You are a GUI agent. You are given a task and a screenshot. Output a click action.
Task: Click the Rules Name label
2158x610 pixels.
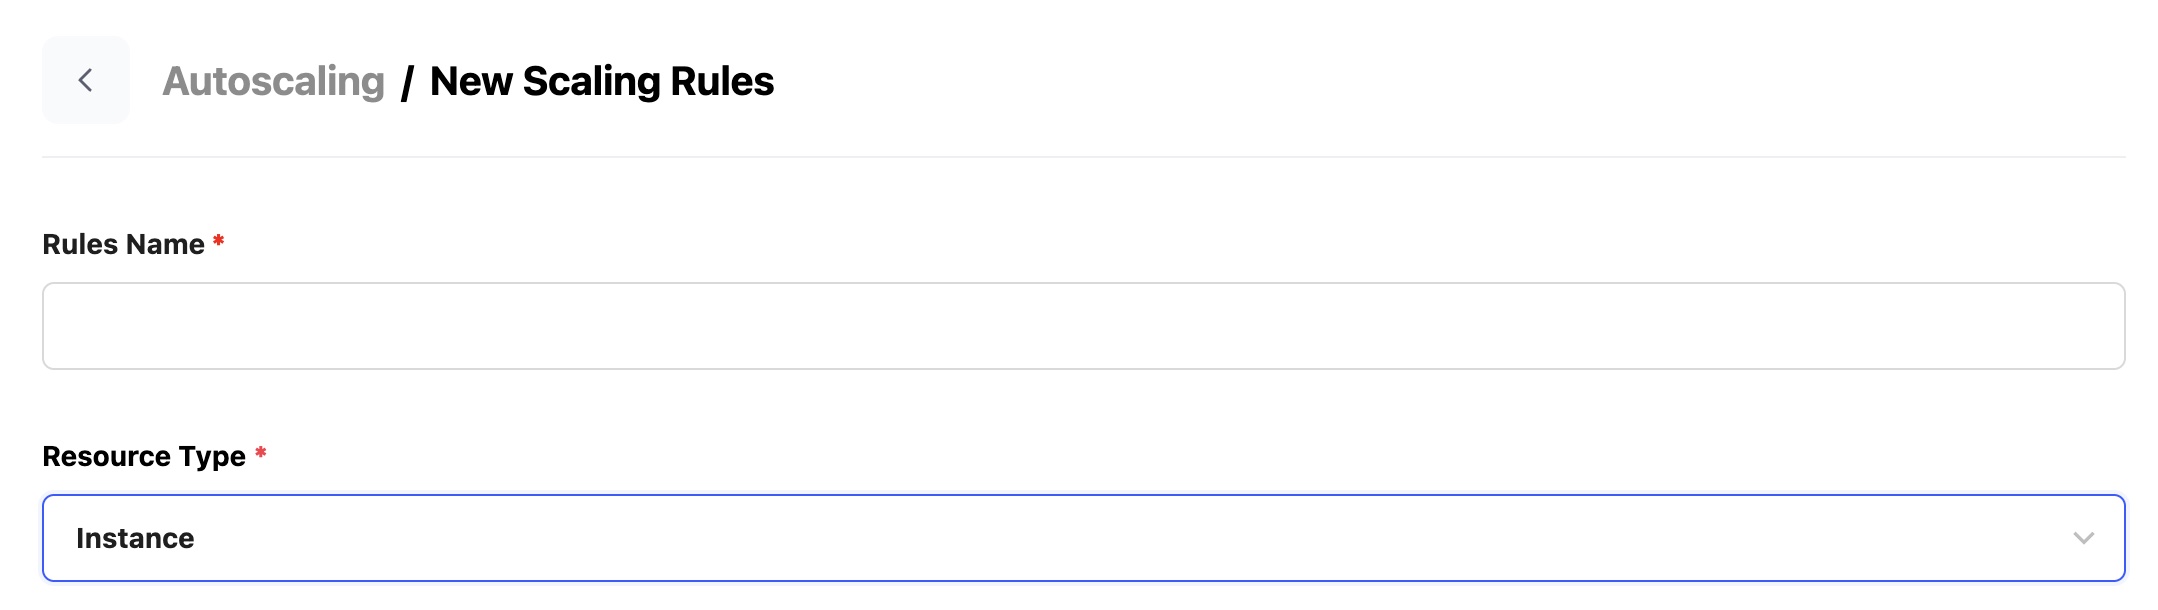click(123, 244)
